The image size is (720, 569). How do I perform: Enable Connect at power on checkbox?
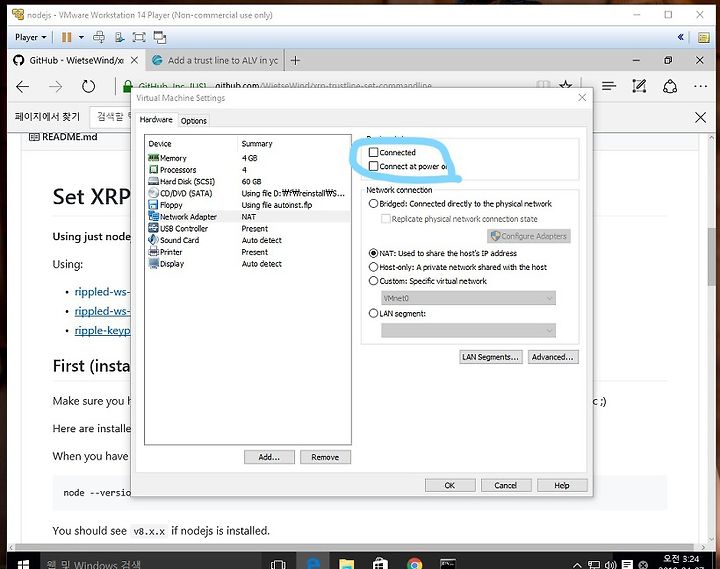coord(374,166)
